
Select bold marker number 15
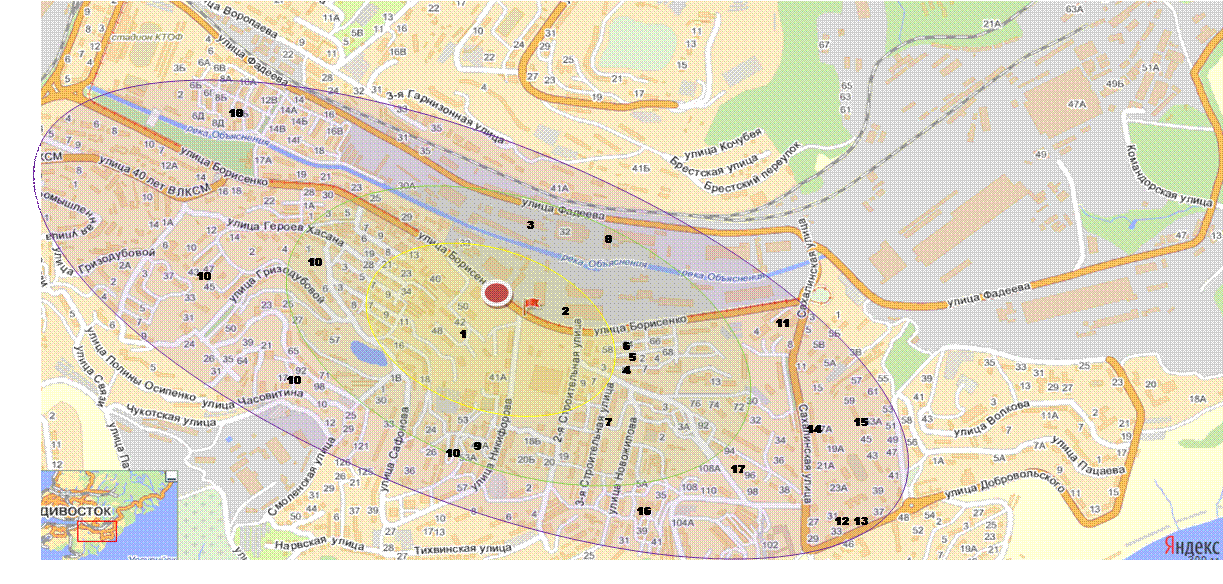pyautogui.click(x=861, y=422)
